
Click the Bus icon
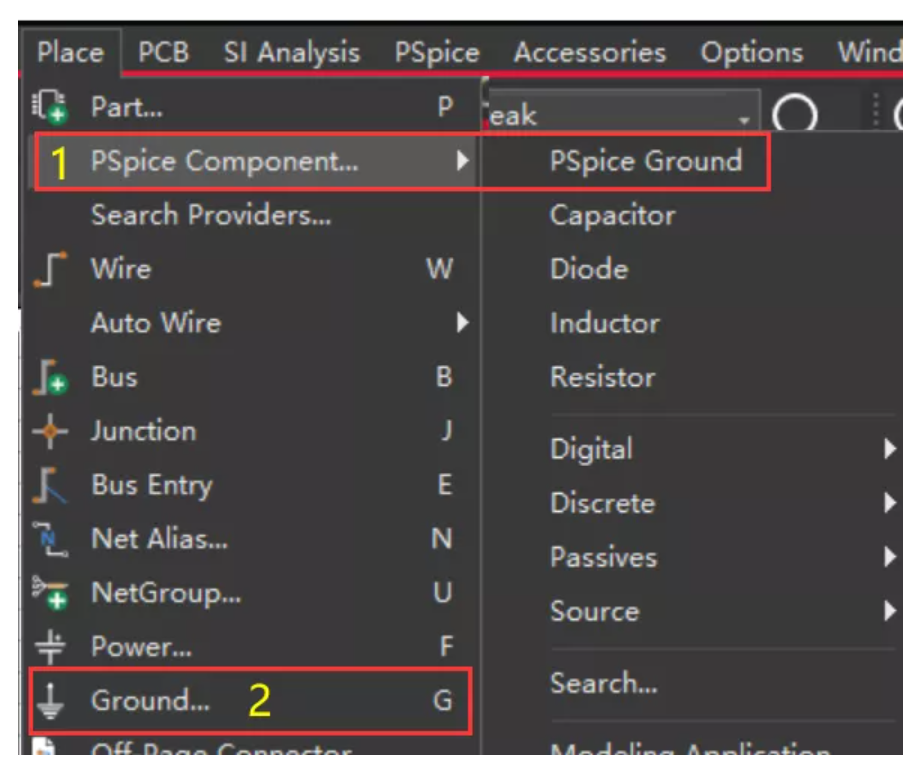click(49, 379)
